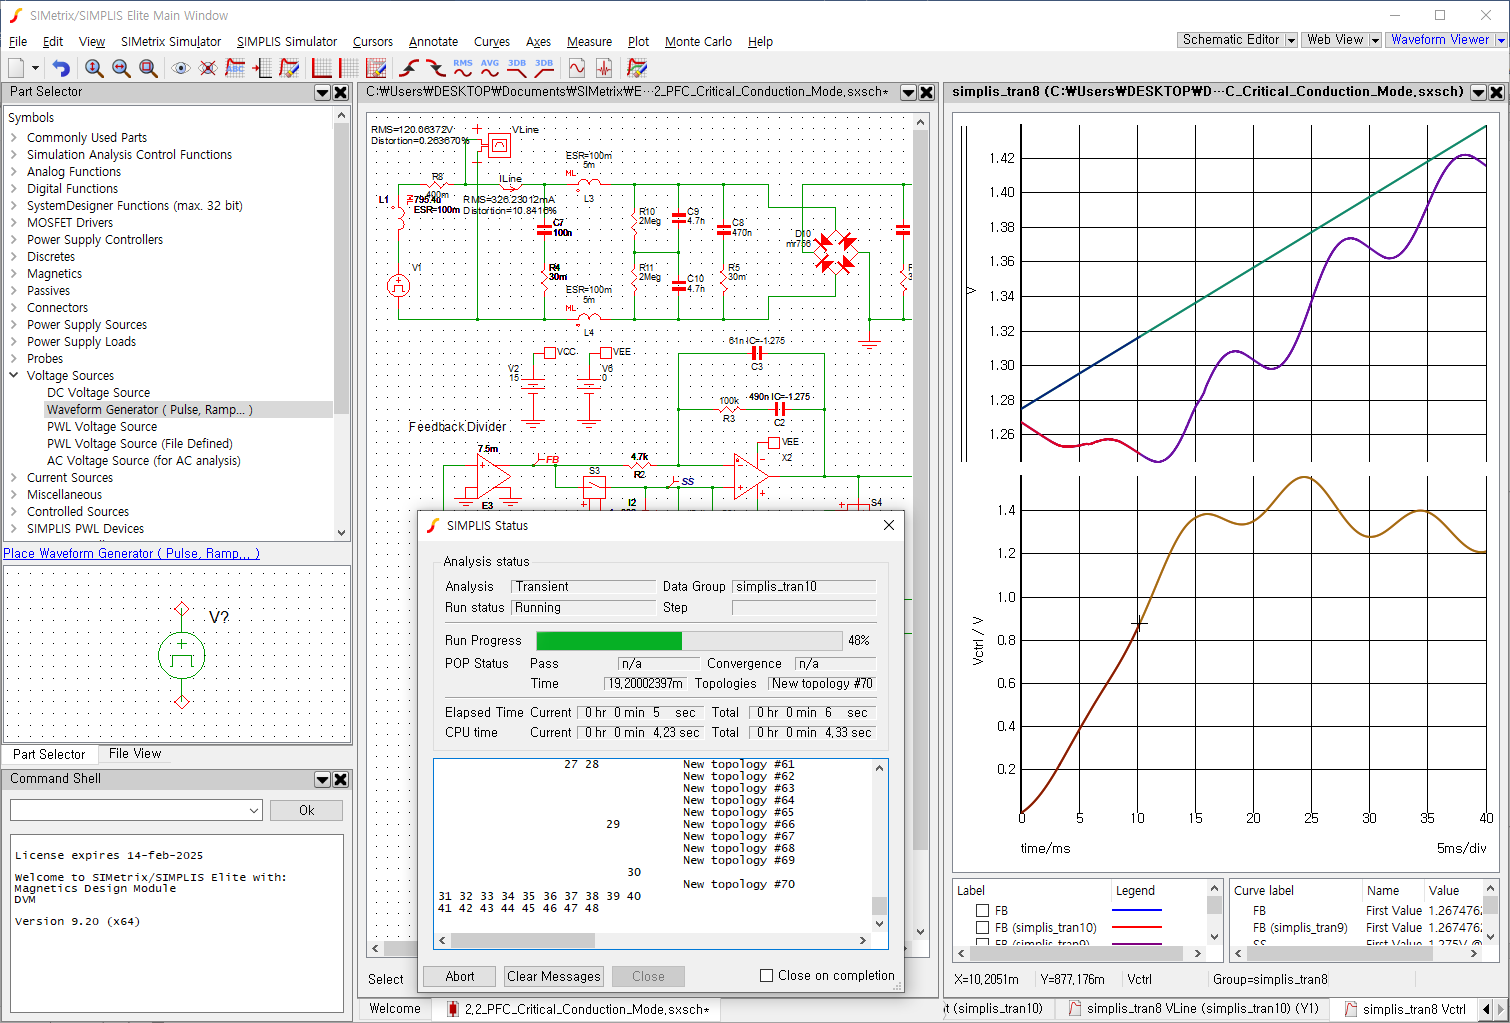The image size is (1510, 1023).
Task: Click the ABC curve label icon
Action: pyautogui.click(x=235, y=68)
